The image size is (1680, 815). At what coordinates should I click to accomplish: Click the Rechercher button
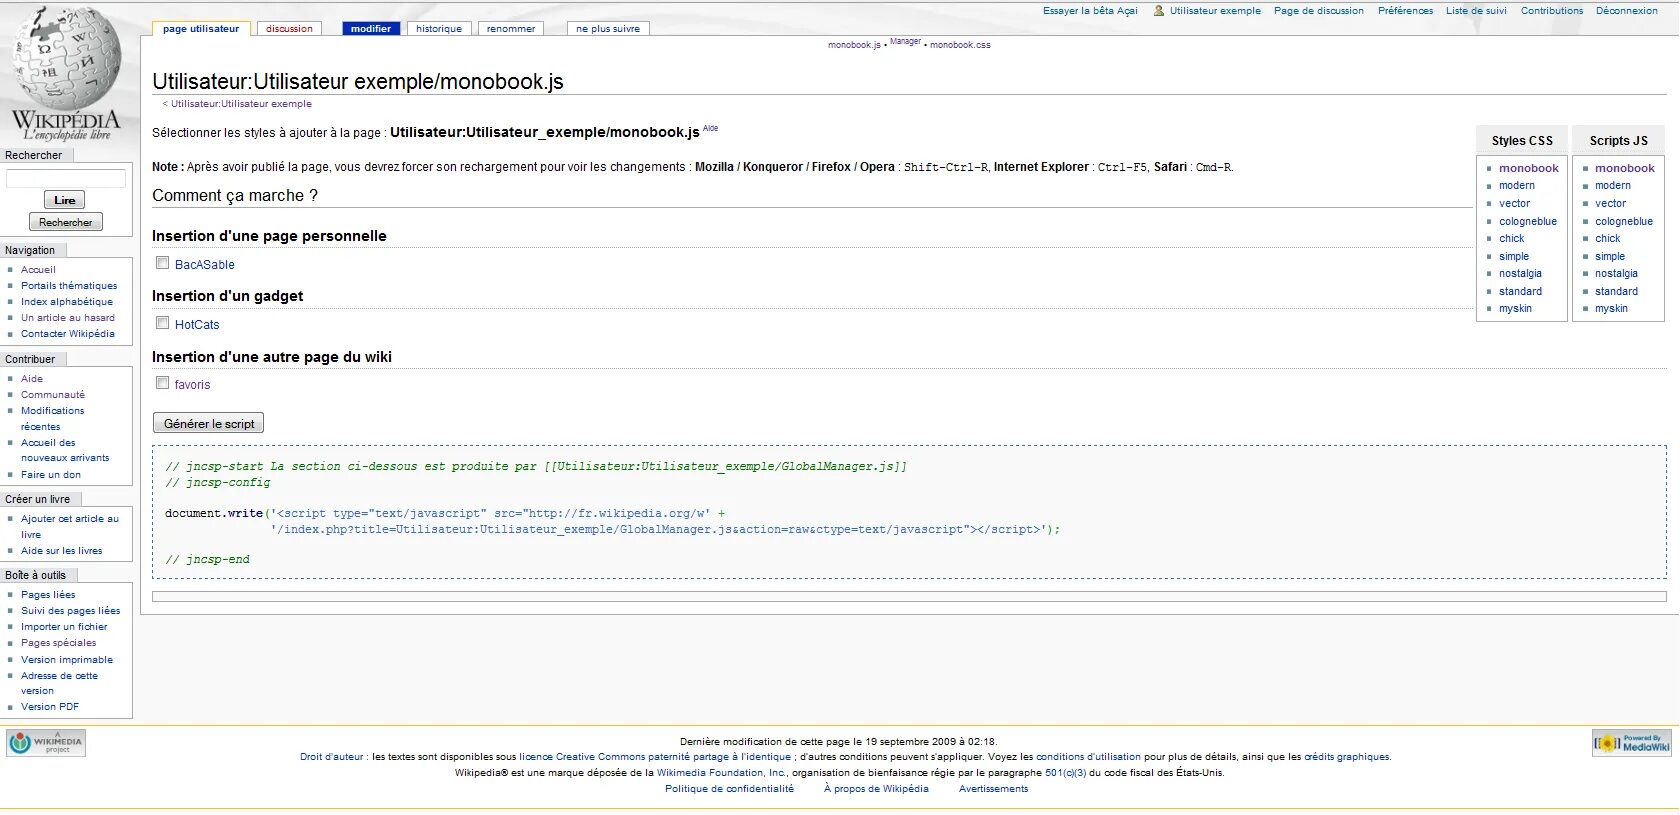tap(66, 222)
